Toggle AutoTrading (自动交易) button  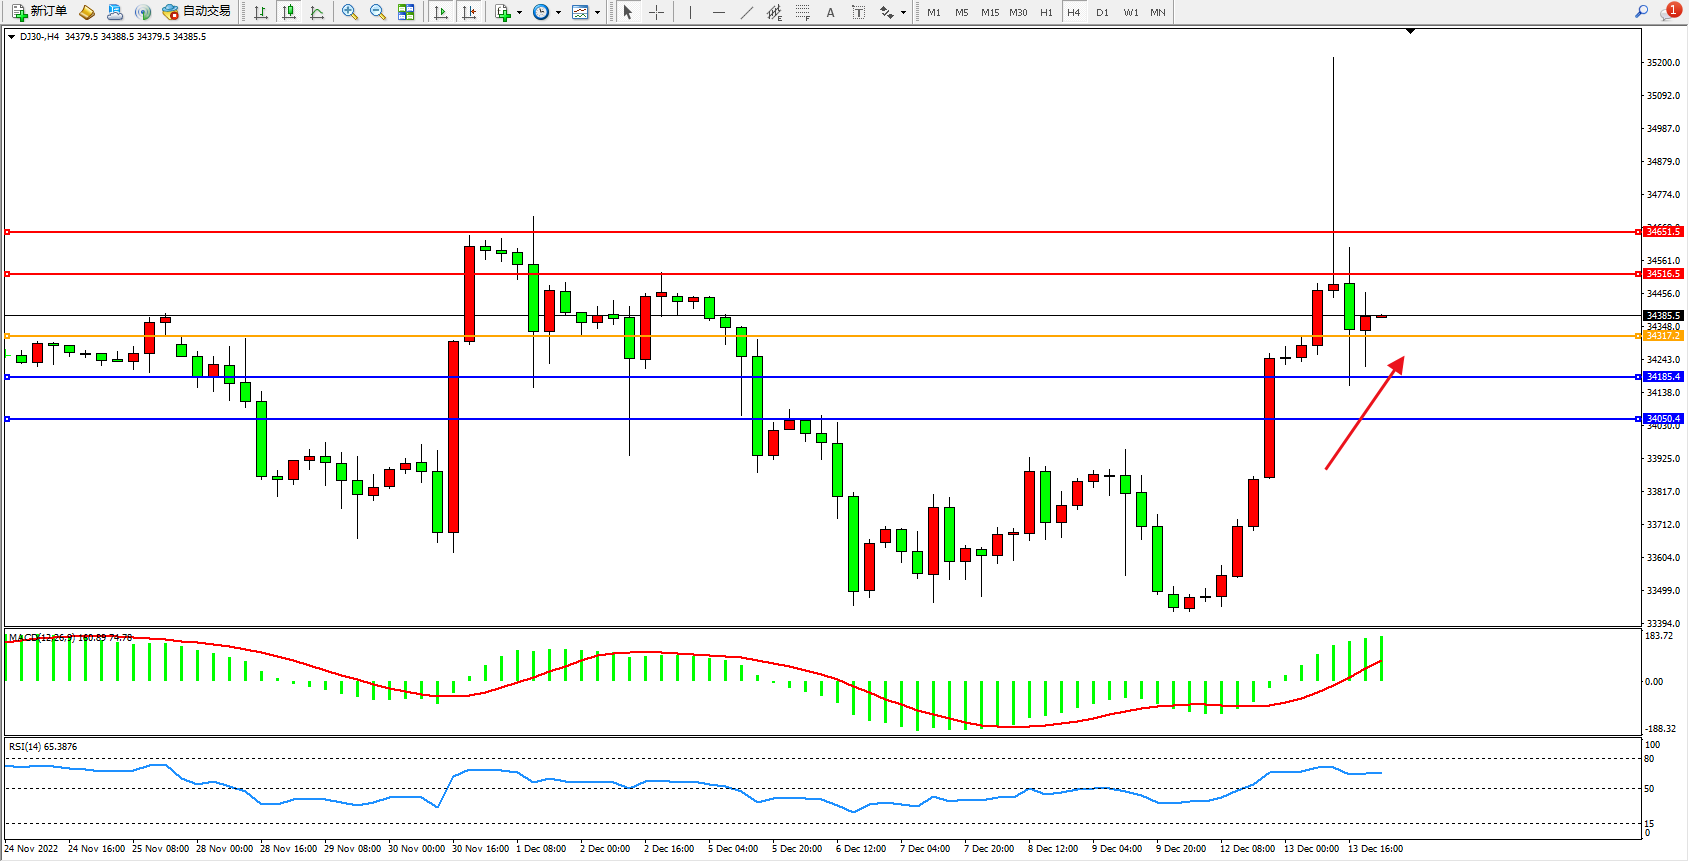(197, 12)
